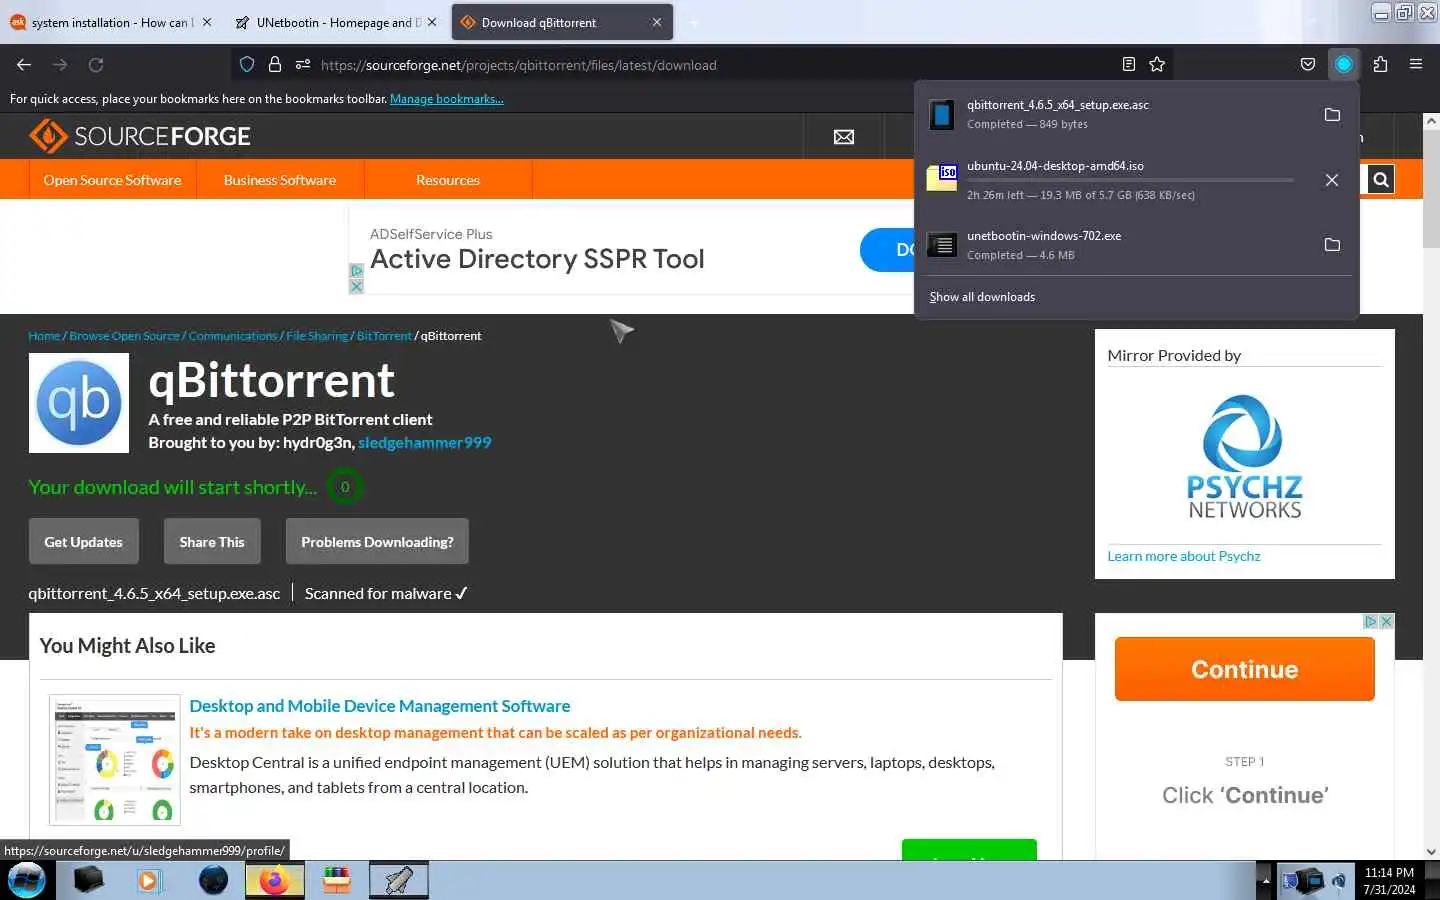Reload the current page
The height and width of the screenshot is (900, 1440).
[96, 64]
